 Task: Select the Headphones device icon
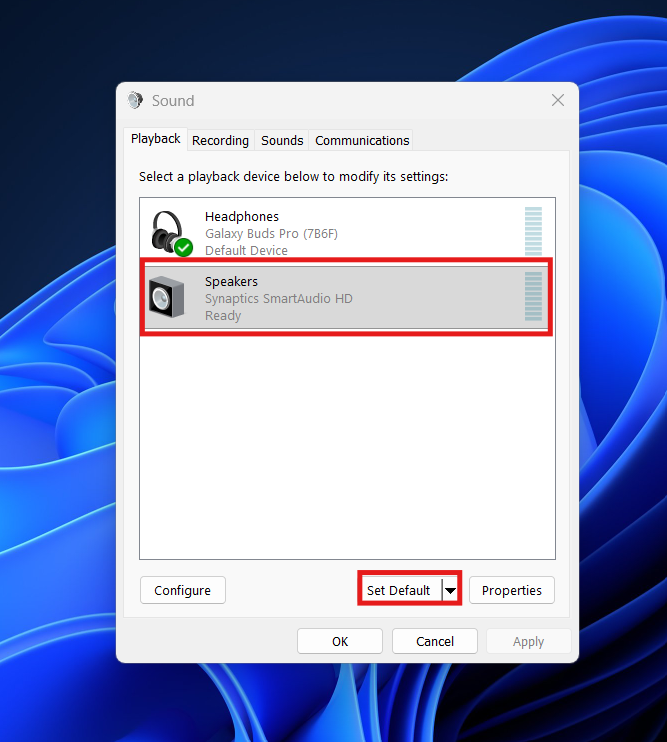pyautogui.click(x=172, y=233)
